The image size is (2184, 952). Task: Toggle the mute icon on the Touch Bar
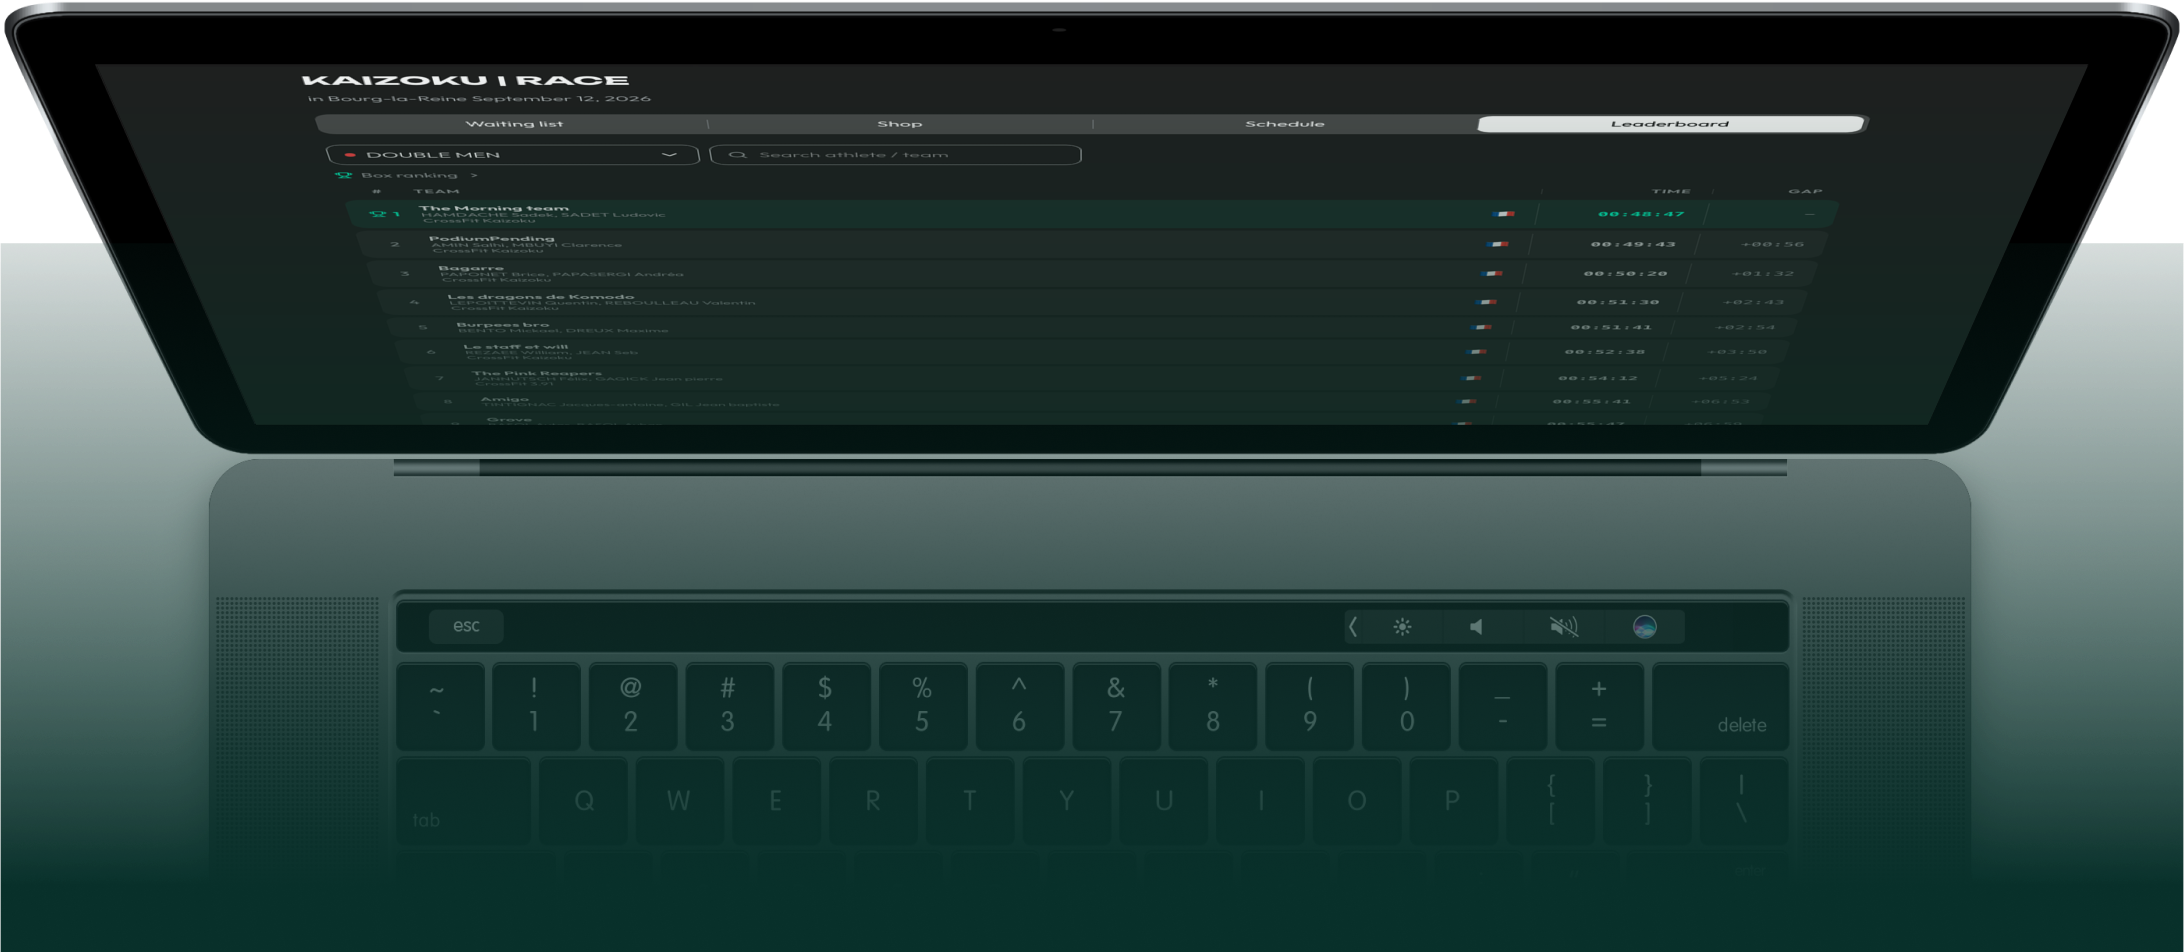1563,627
